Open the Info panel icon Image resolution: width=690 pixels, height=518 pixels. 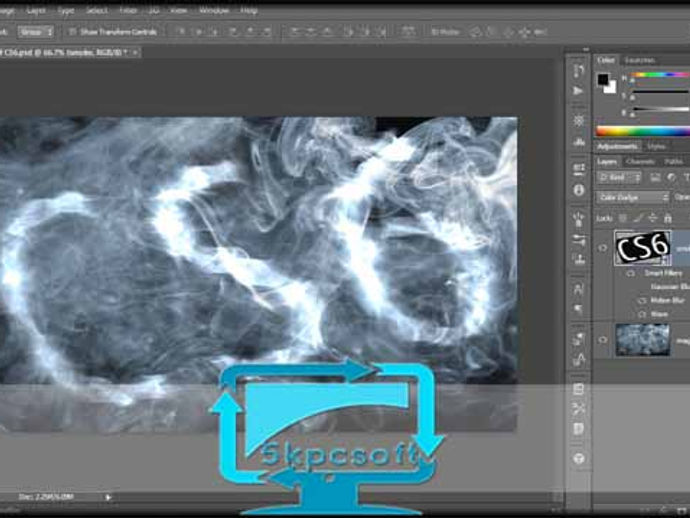[x=579, y=190]
